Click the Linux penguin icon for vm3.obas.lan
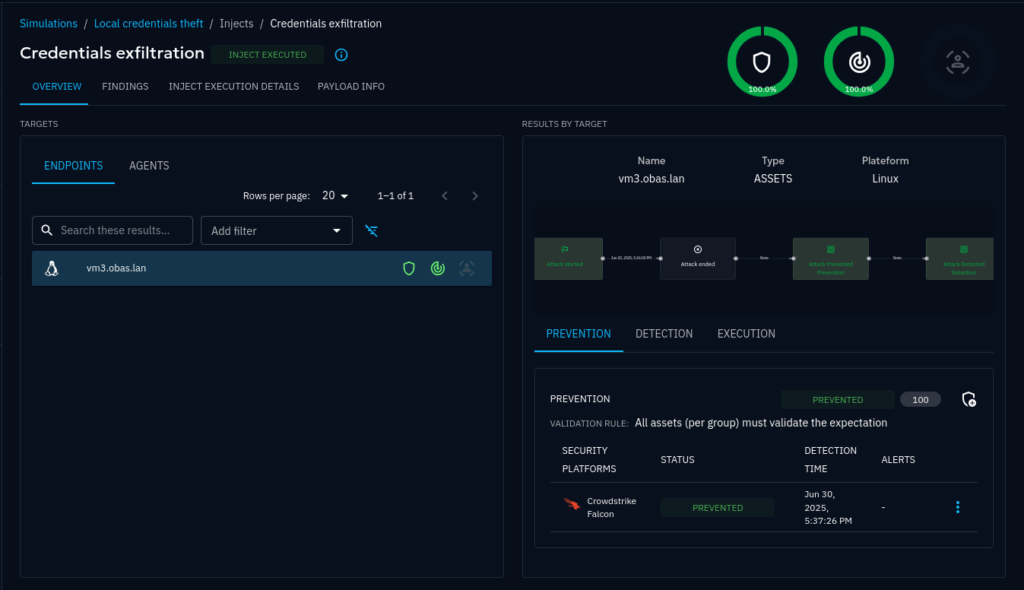 tap(52, 268)
